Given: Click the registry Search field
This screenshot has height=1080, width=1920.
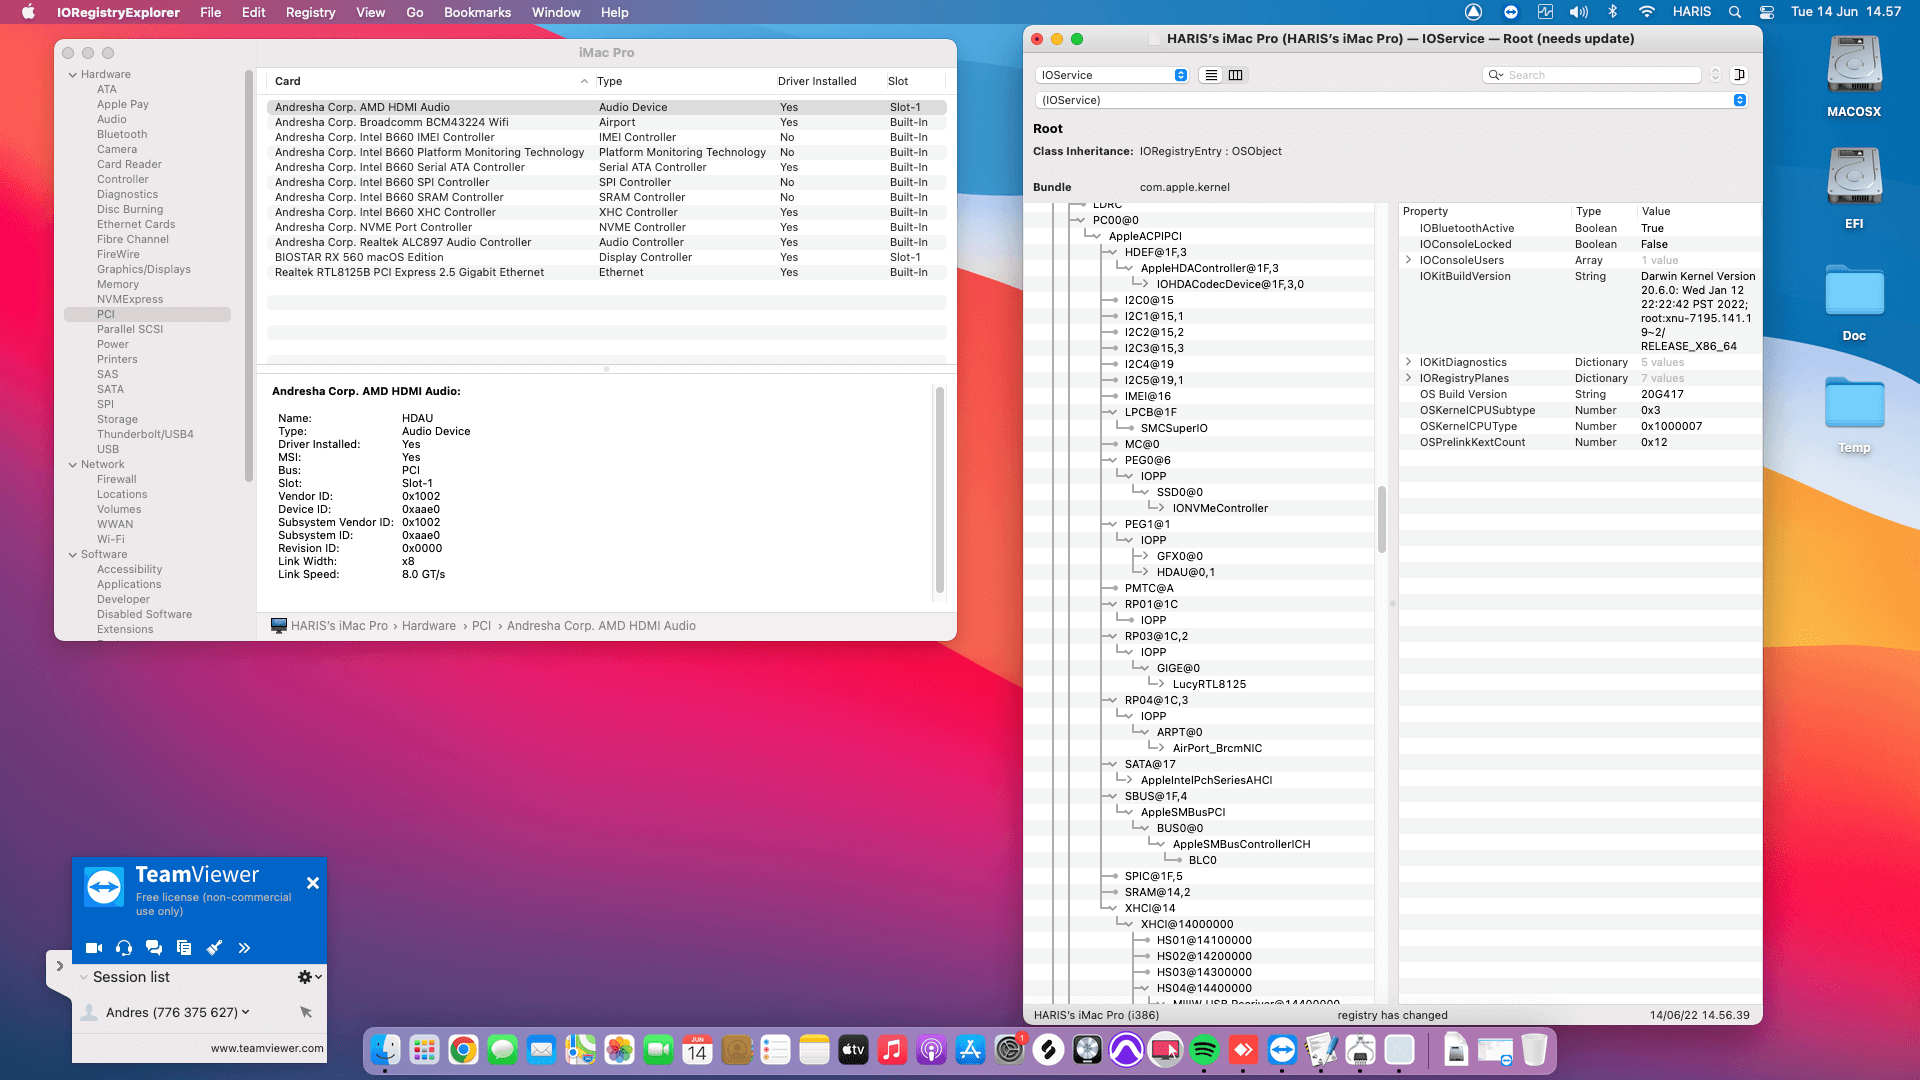Looking at the screenshot, I should tap(1600, 75).
